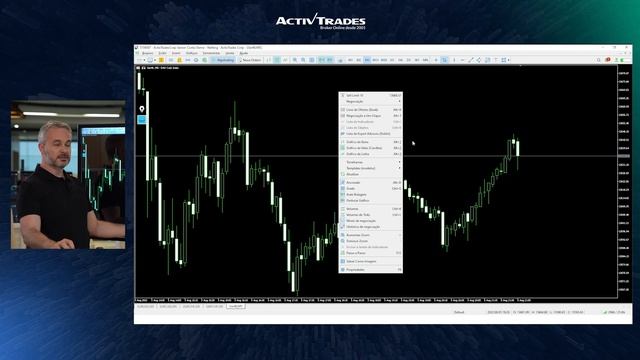This screenshot has height=360, width=640.
Task: Click the map pin icon on the chart
Action: (x=142, y=109)
